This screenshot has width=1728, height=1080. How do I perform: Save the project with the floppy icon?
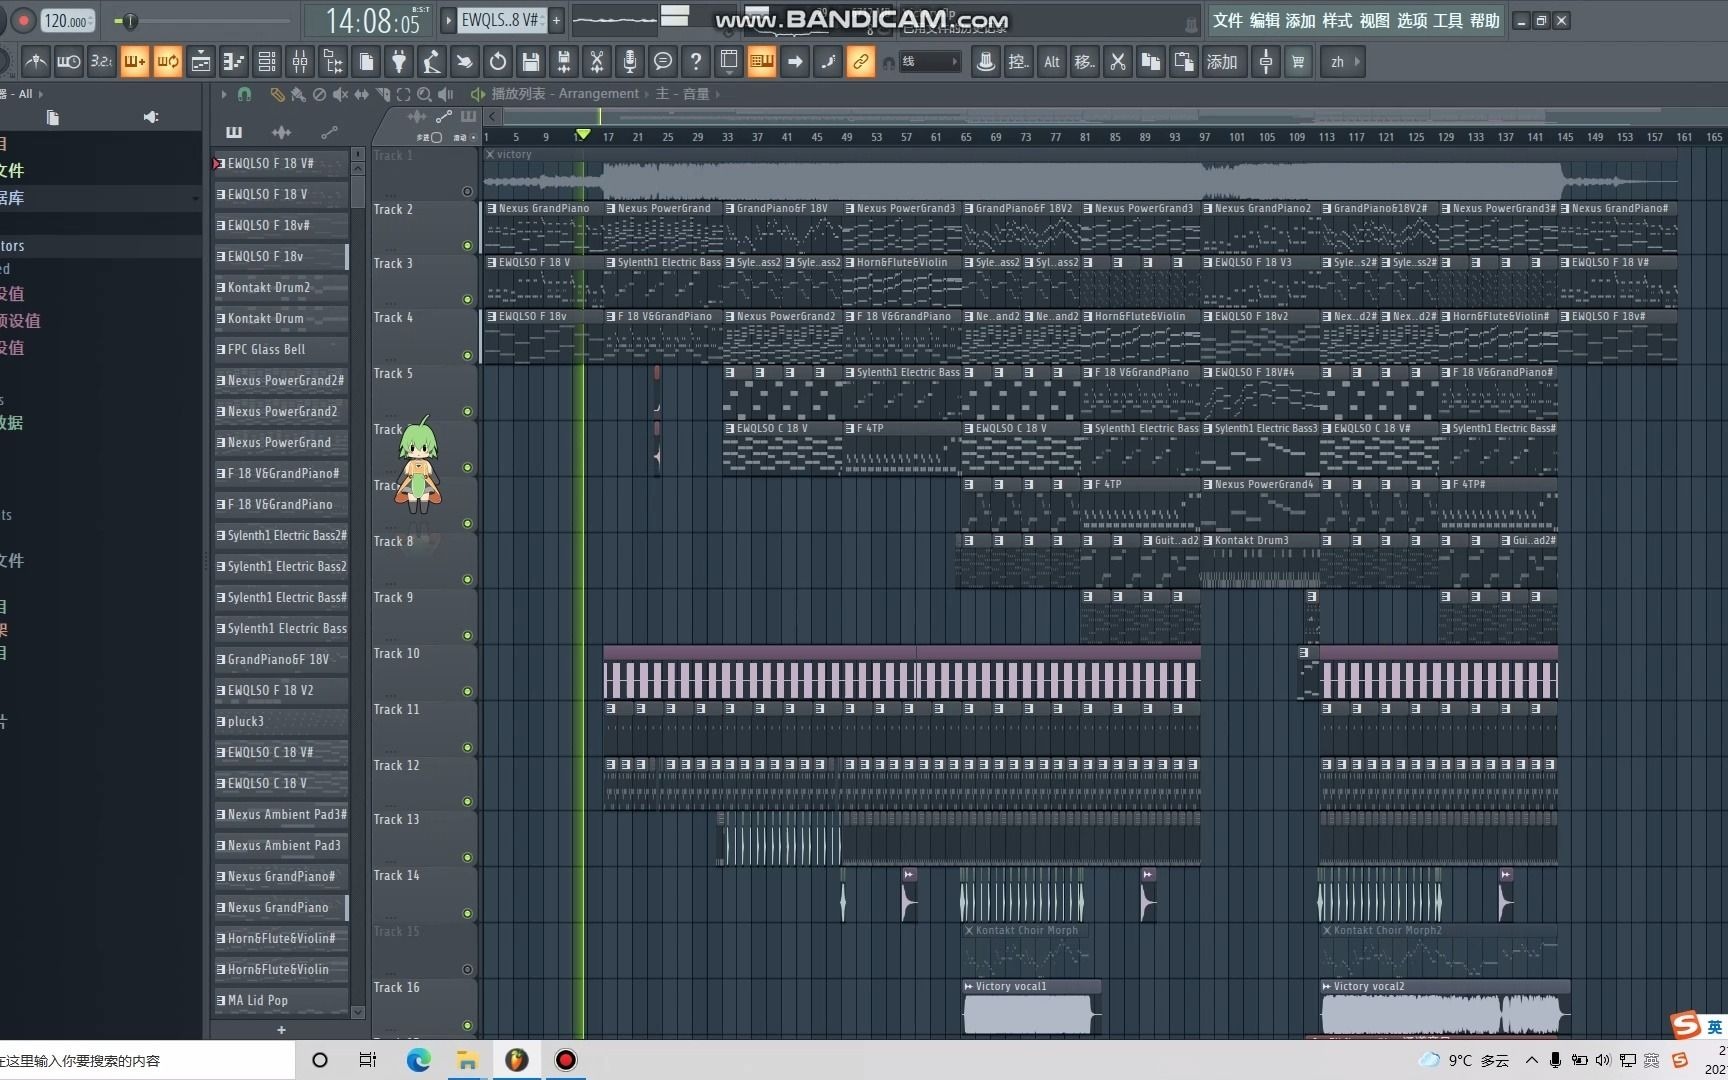[x=531, y=62]
